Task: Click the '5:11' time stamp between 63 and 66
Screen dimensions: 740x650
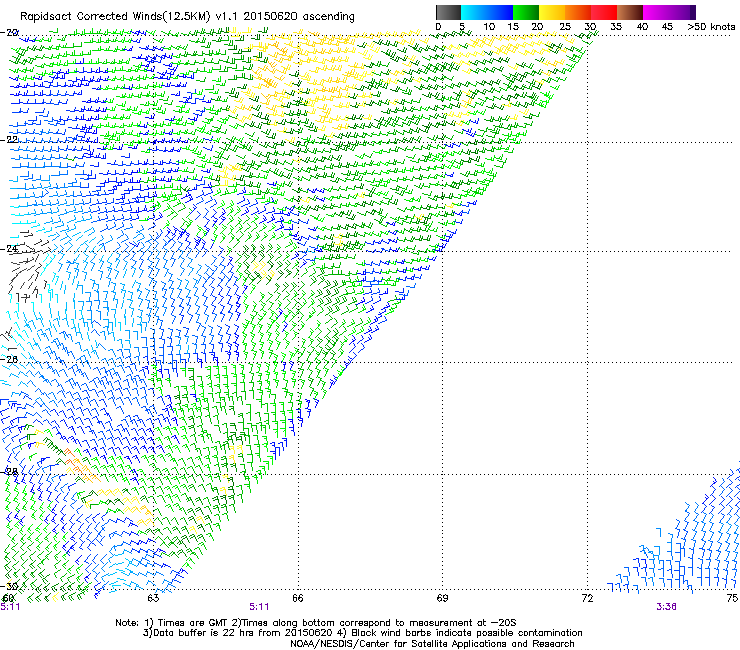Action: click(259, 607)
